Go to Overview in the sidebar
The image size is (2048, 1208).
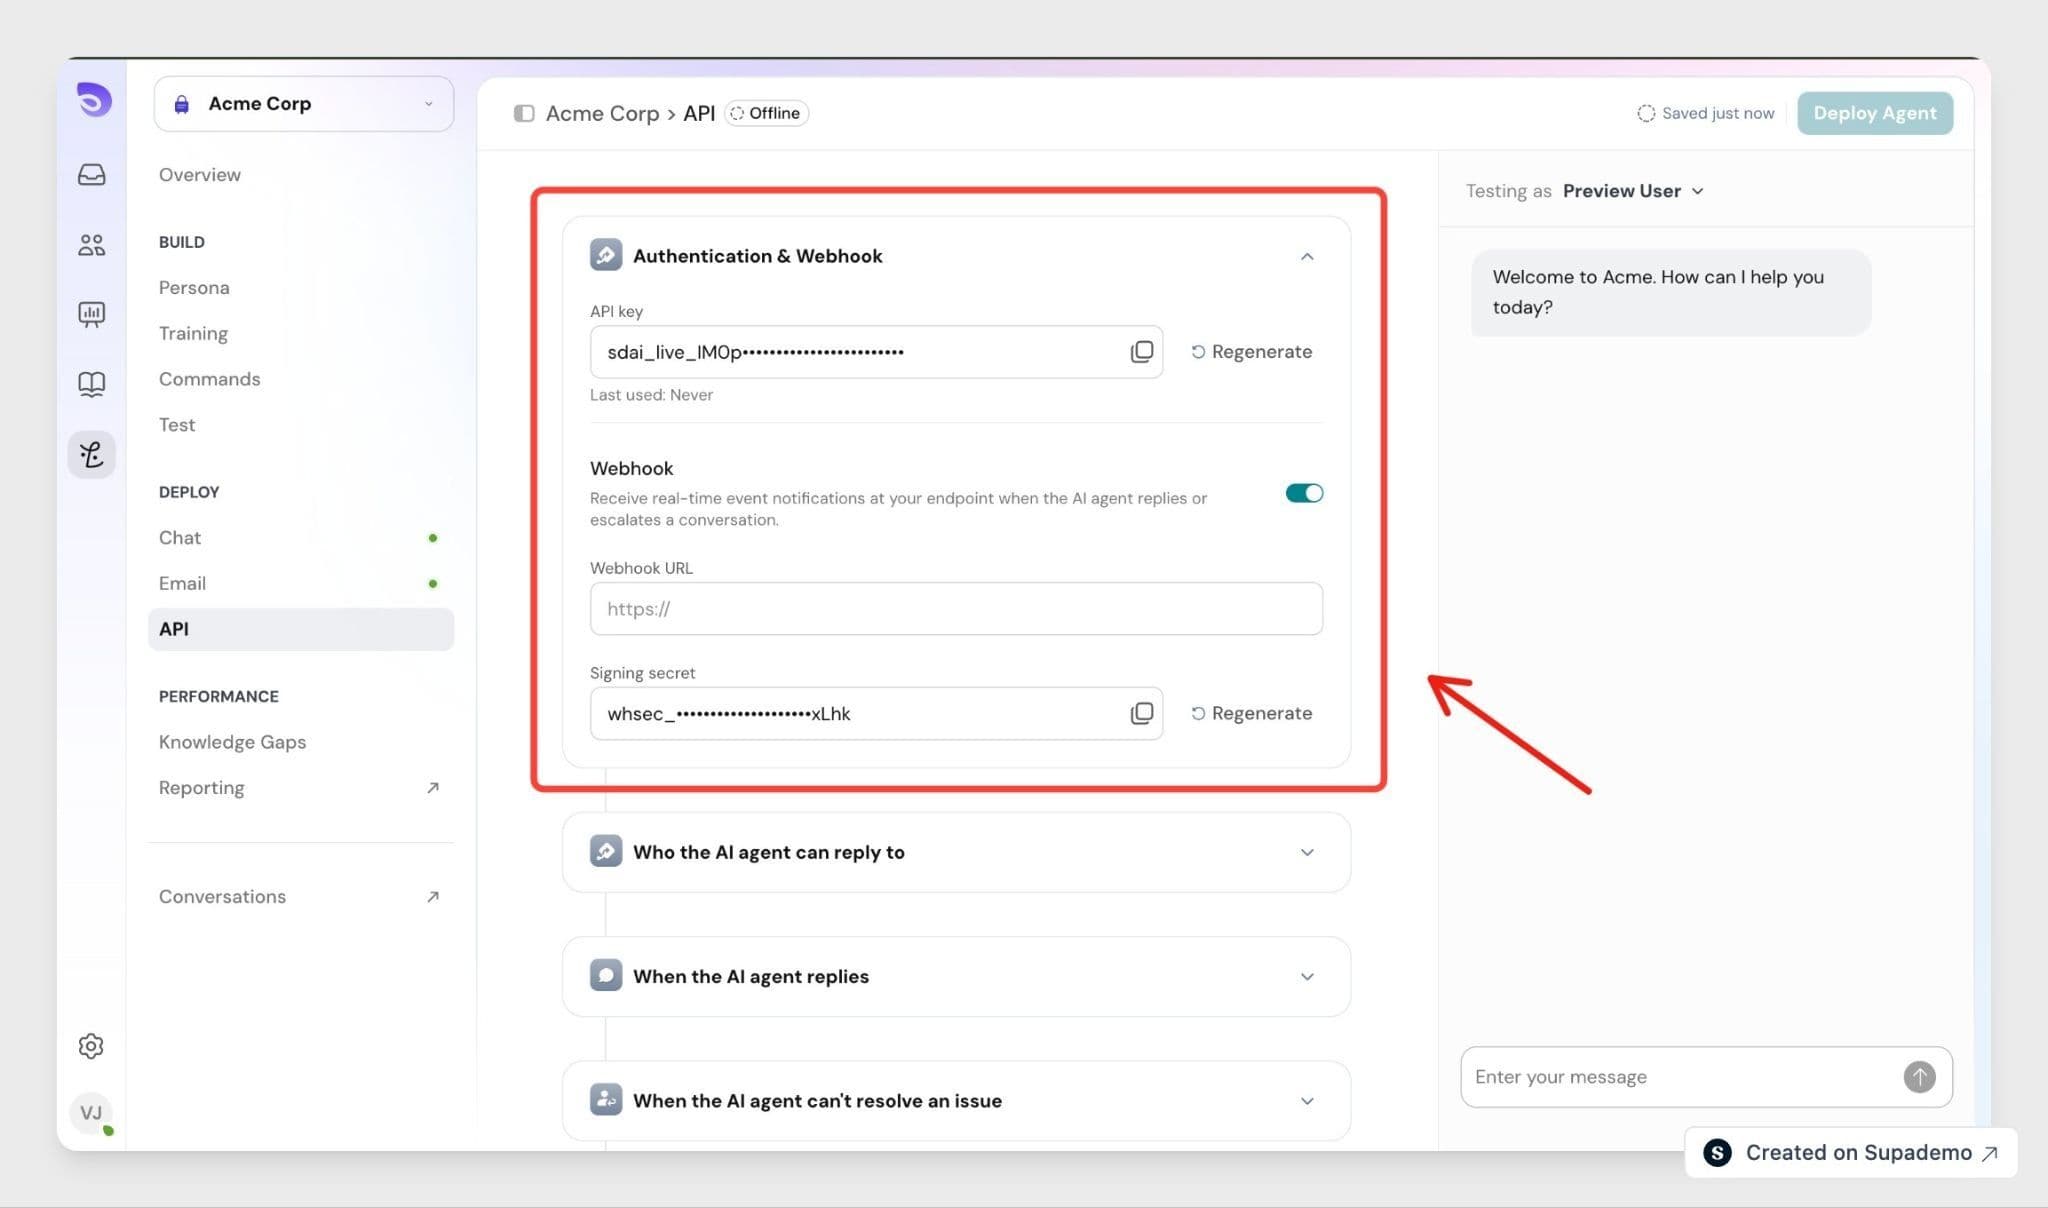200,175
